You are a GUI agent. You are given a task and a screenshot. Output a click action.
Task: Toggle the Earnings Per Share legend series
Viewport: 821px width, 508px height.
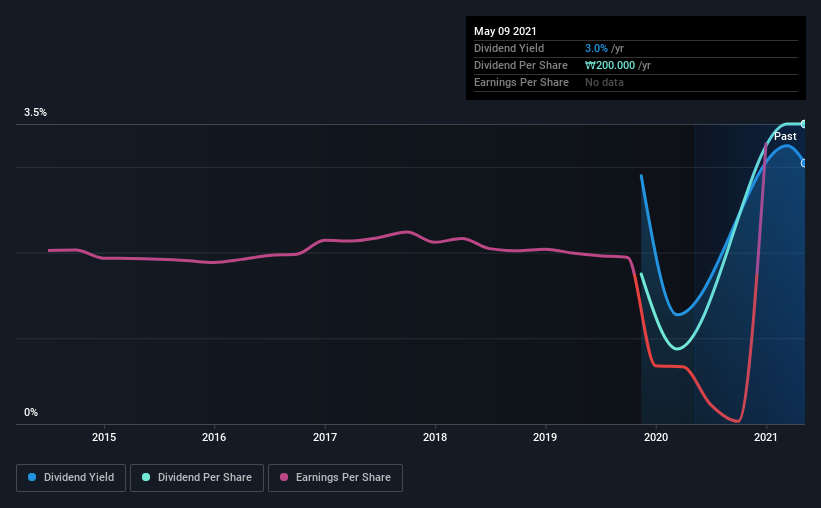click(335, 478)
